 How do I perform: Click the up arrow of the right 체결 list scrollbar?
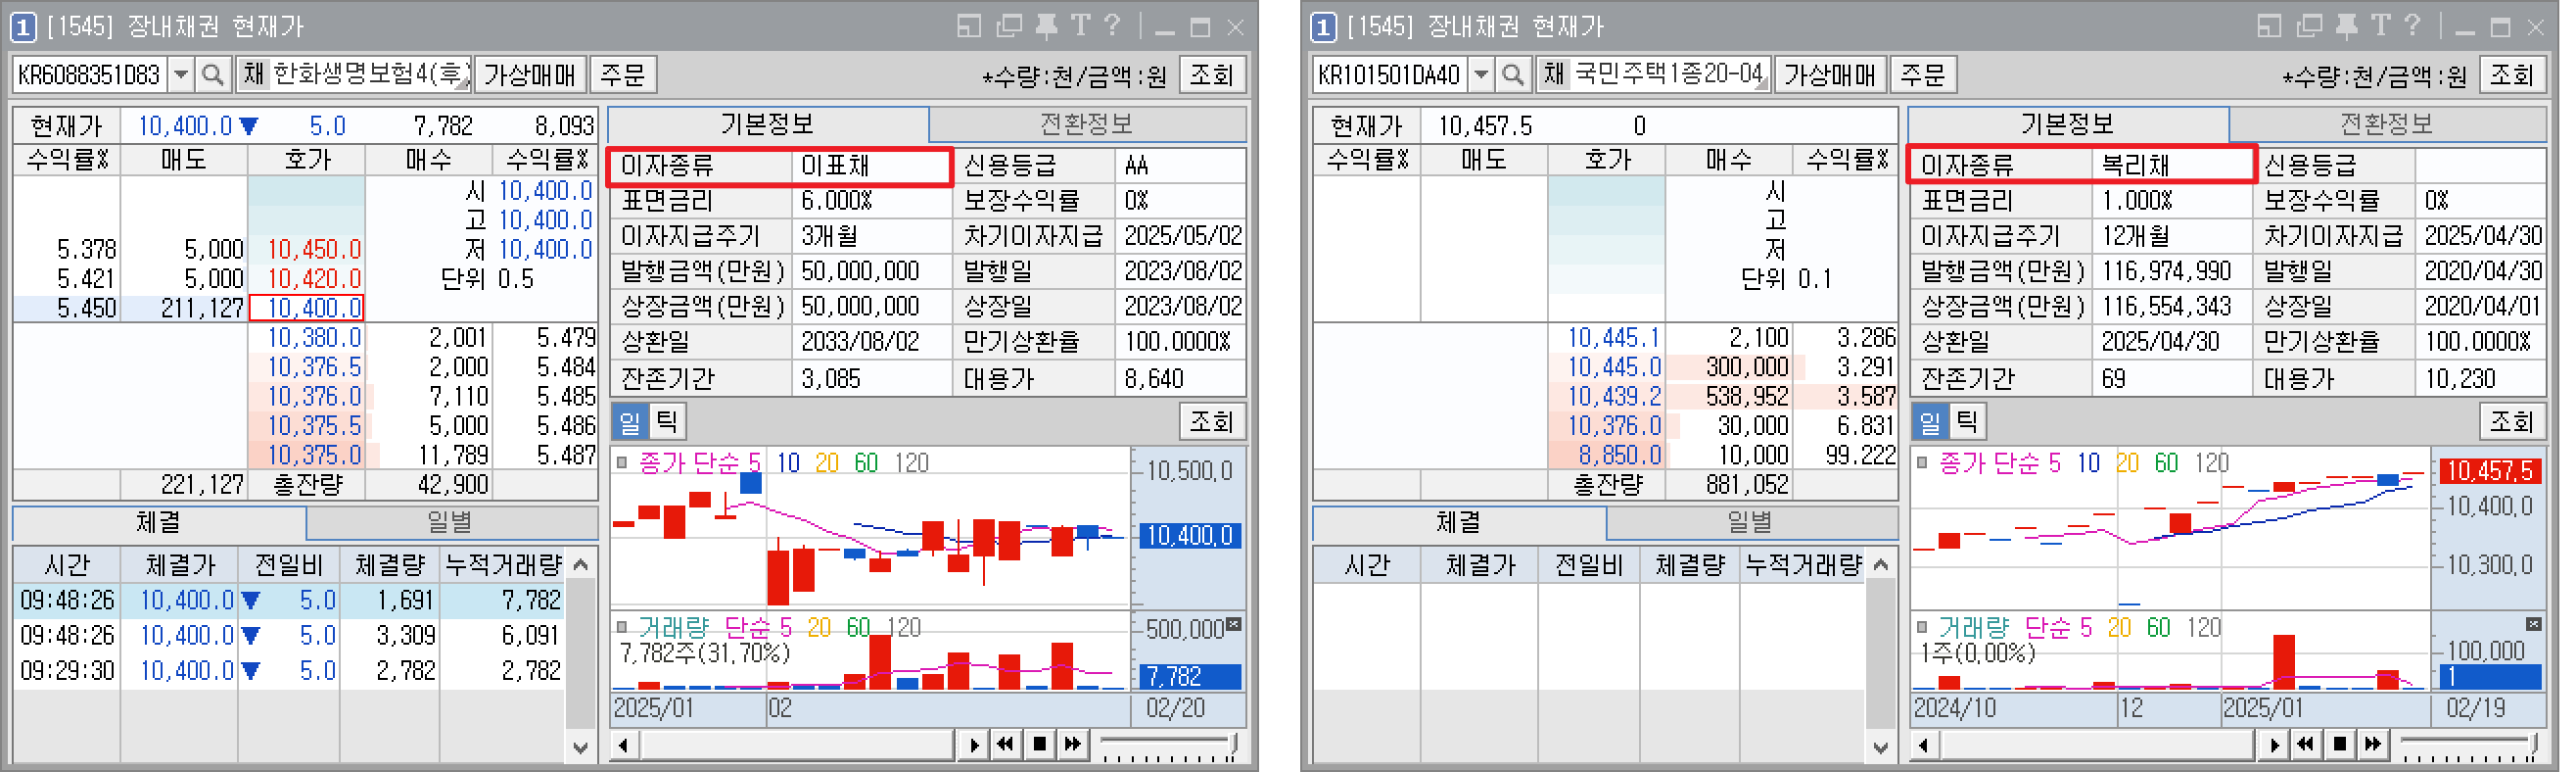(x=1881, y=565)
